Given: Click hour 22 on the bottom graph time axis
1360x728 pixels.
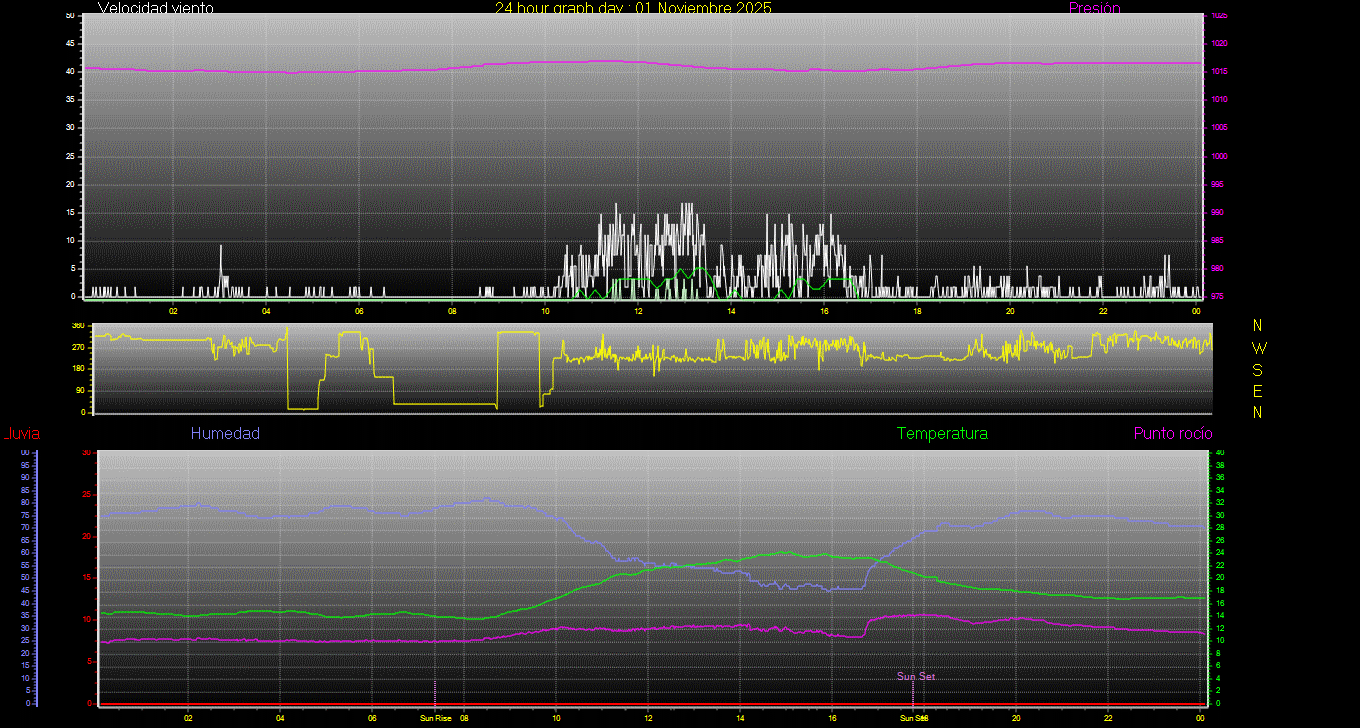Looking at the screenshot, I should coord(1108,718).
